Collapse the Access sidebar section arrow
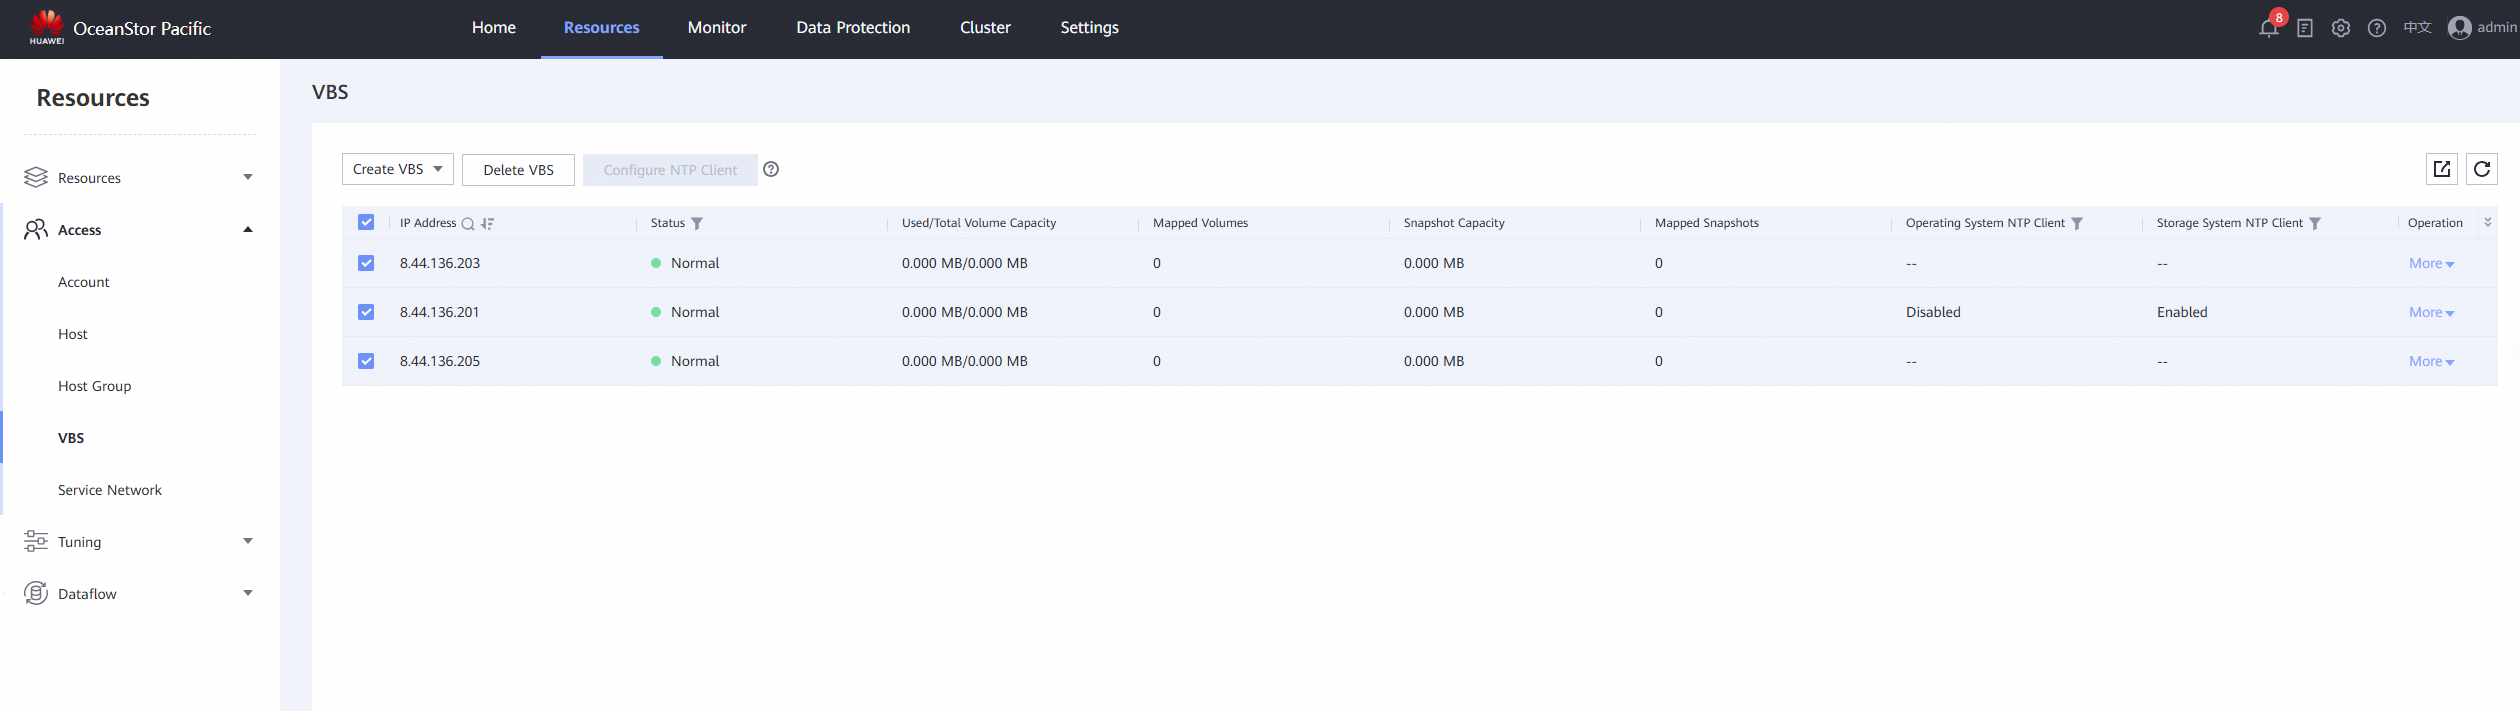Viewport: 2520px width, 711px height. [x=248, y=229]
